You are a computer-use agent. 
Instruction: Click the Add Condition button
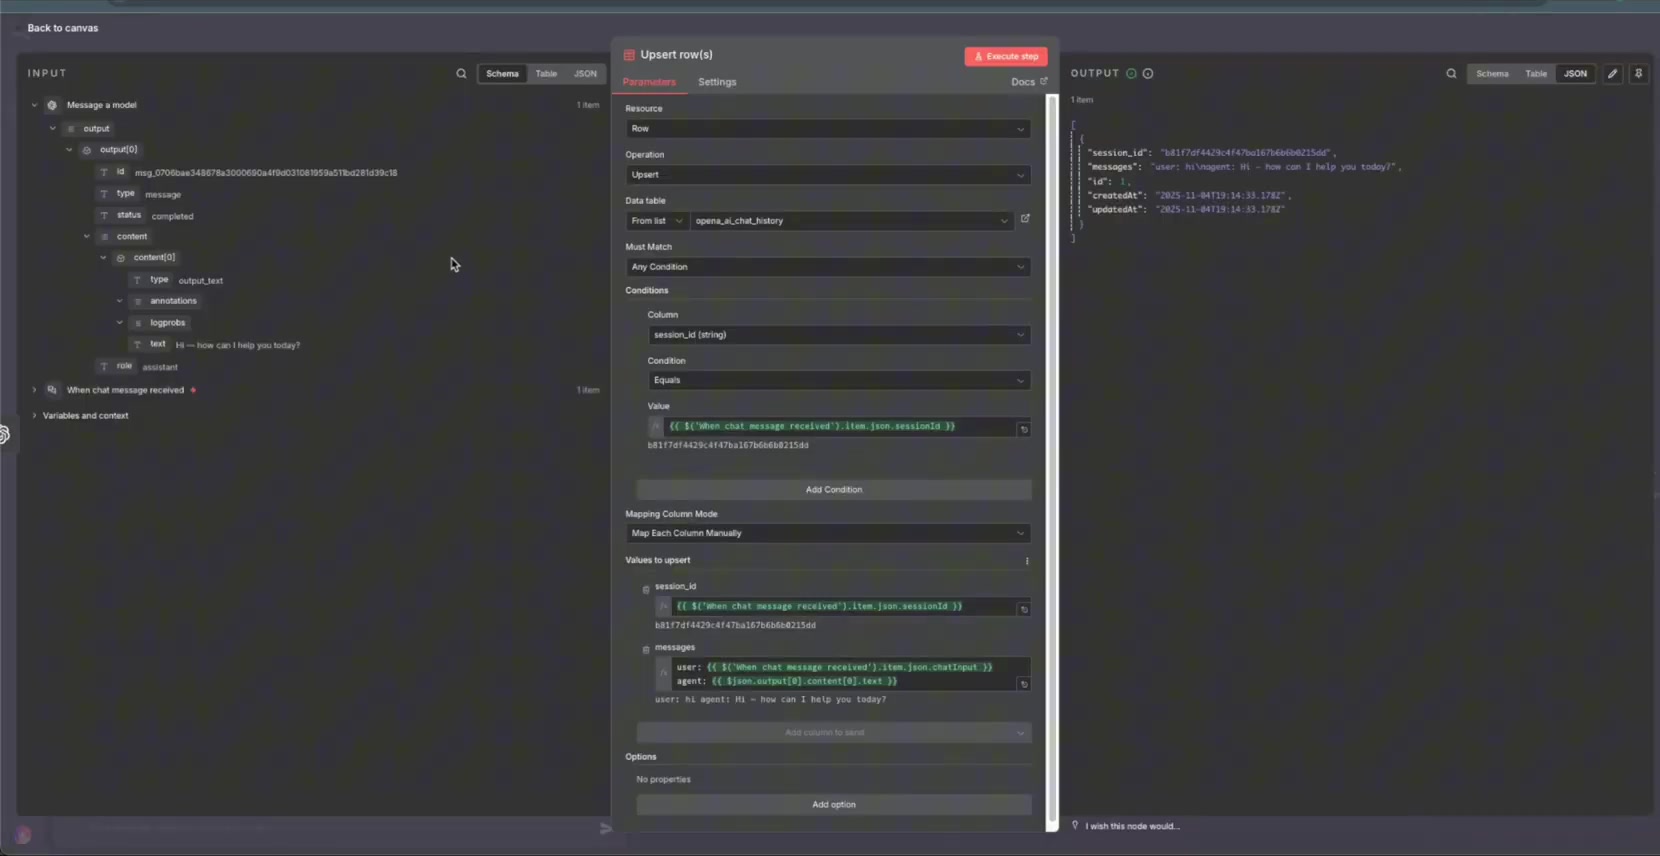tap(834, 490)
